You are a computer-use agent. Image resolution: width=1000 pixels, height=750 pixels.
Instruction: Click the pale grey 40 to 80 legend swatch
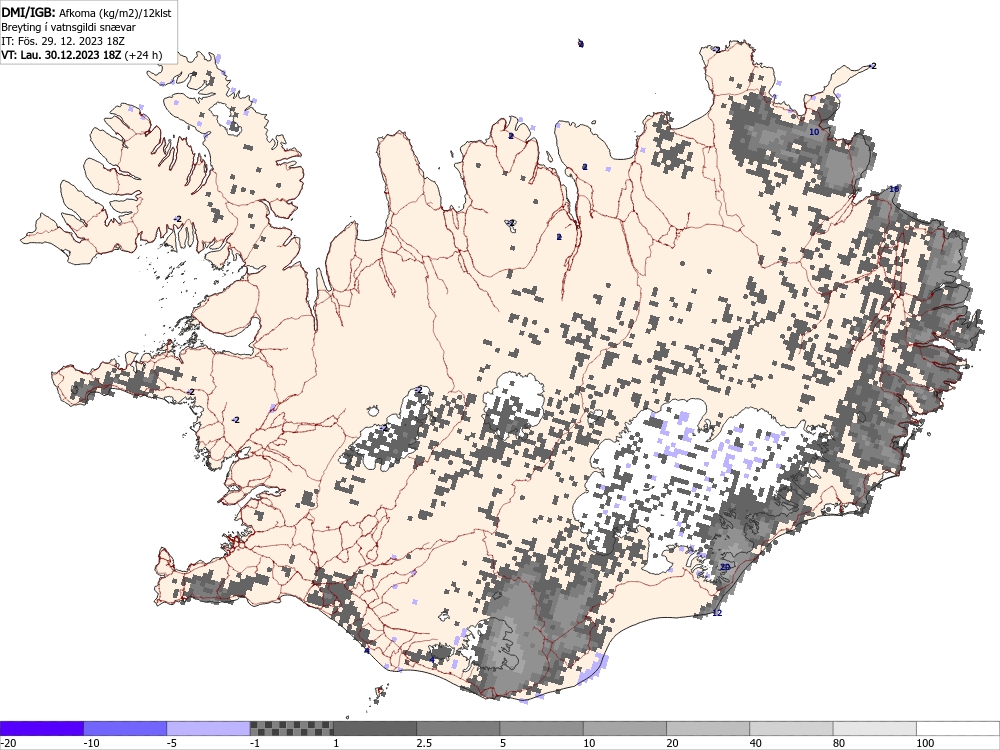coord(791,728)
